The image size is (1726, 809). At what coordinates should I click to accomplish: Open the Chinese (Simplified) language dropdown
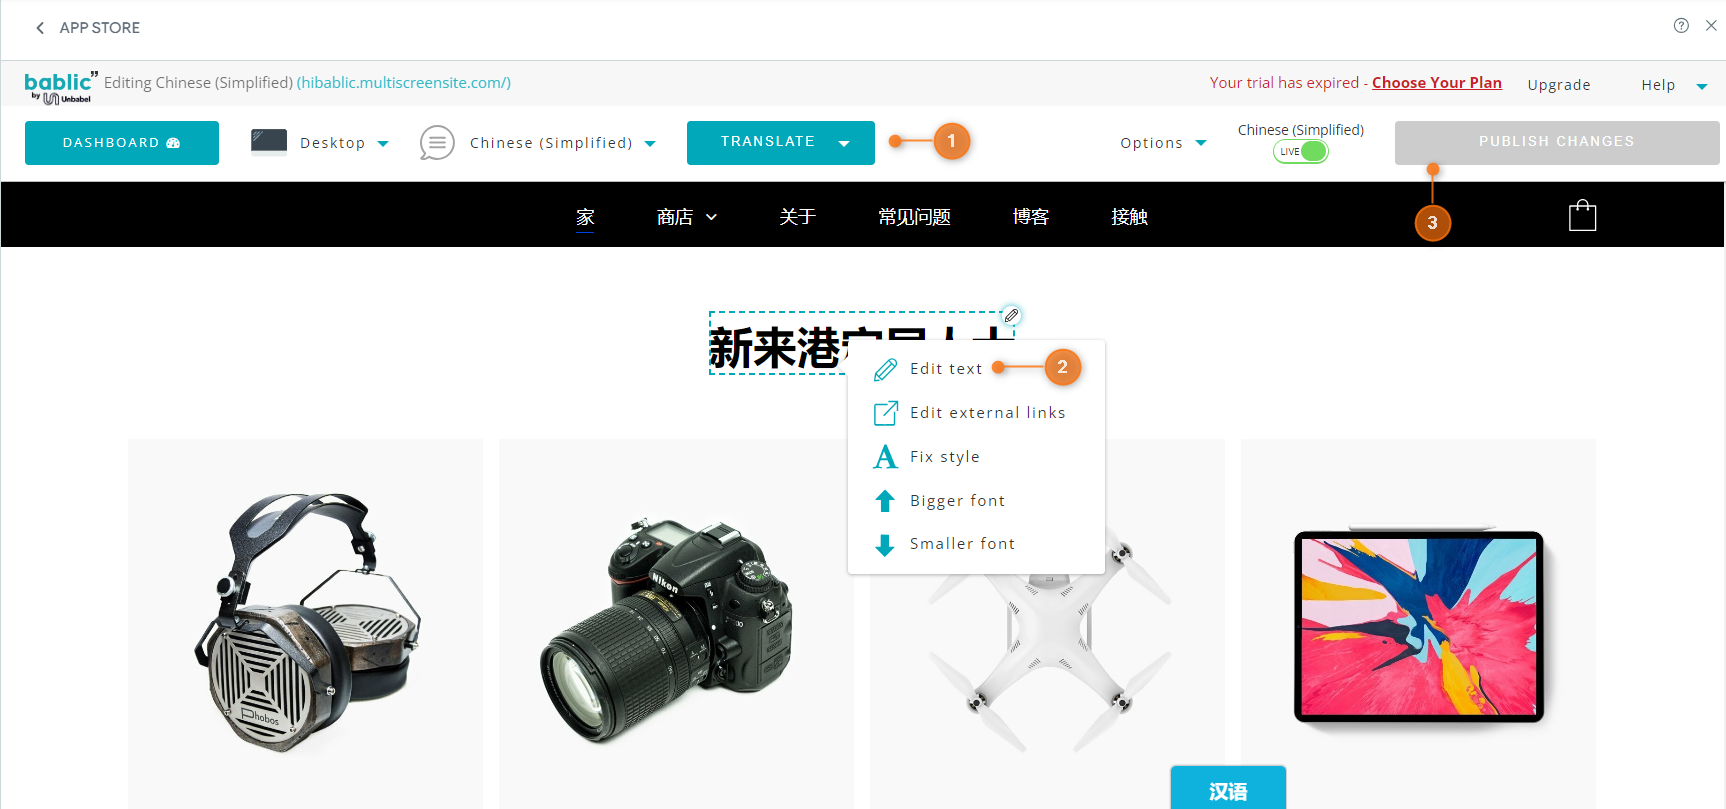[650, 143]
